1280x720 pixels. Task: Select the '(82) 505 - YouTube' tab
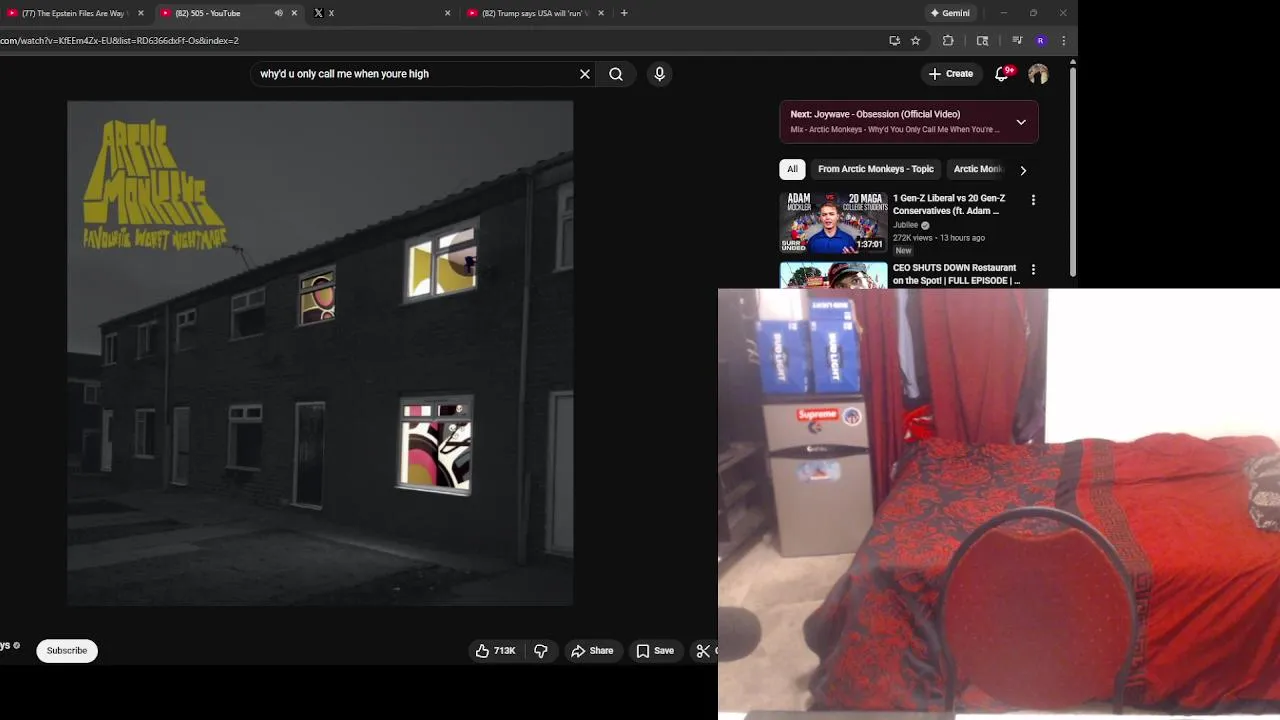(x=207, y=13)
